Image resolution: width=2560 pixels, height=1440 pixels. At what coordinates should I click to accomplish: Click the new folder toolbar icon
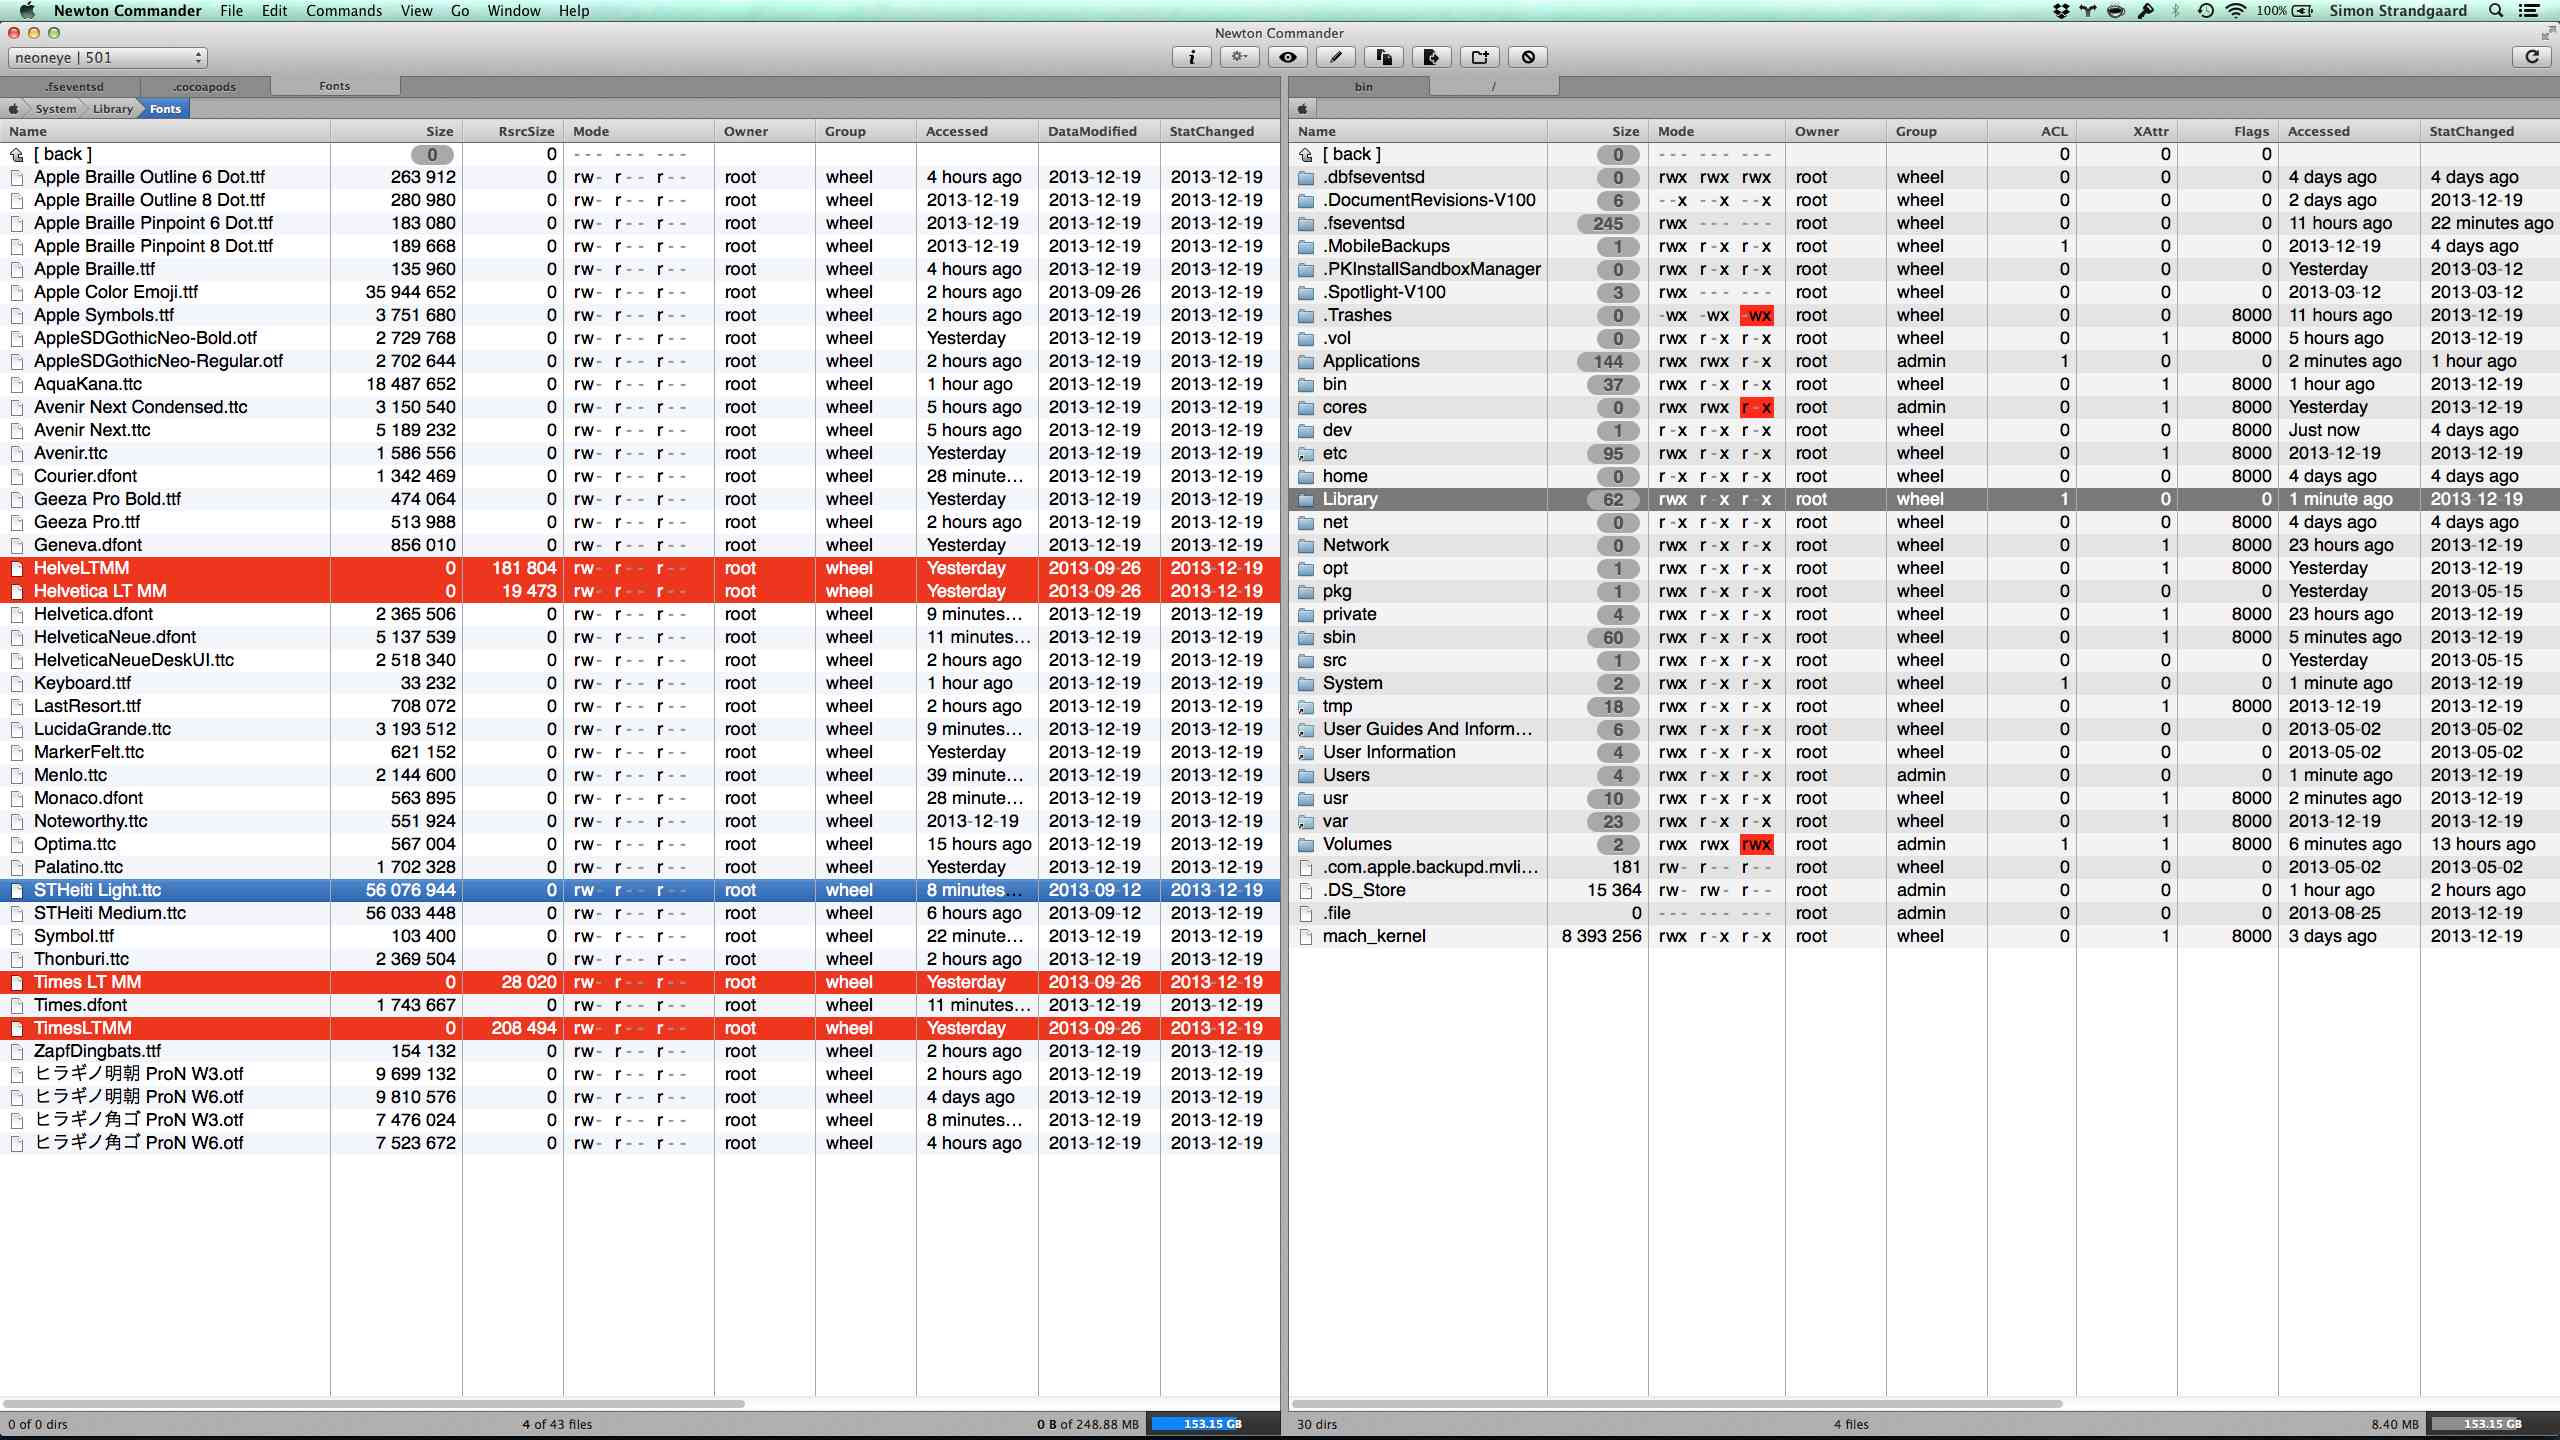pyautogui.click(x=1479, y=57)
